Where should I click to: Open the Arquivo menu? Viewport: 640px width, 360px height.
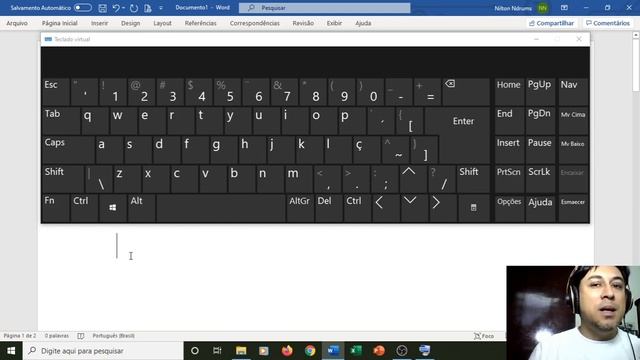pos(17,23)
